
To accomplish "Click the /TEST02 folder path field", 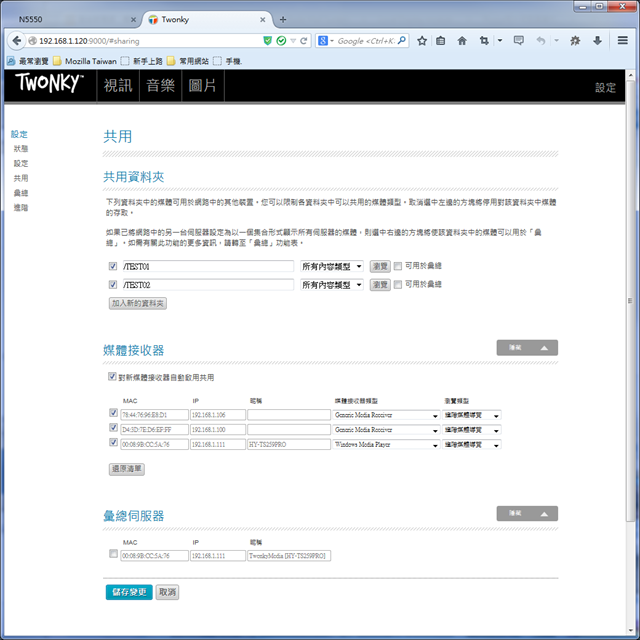I will pos(208,284).
